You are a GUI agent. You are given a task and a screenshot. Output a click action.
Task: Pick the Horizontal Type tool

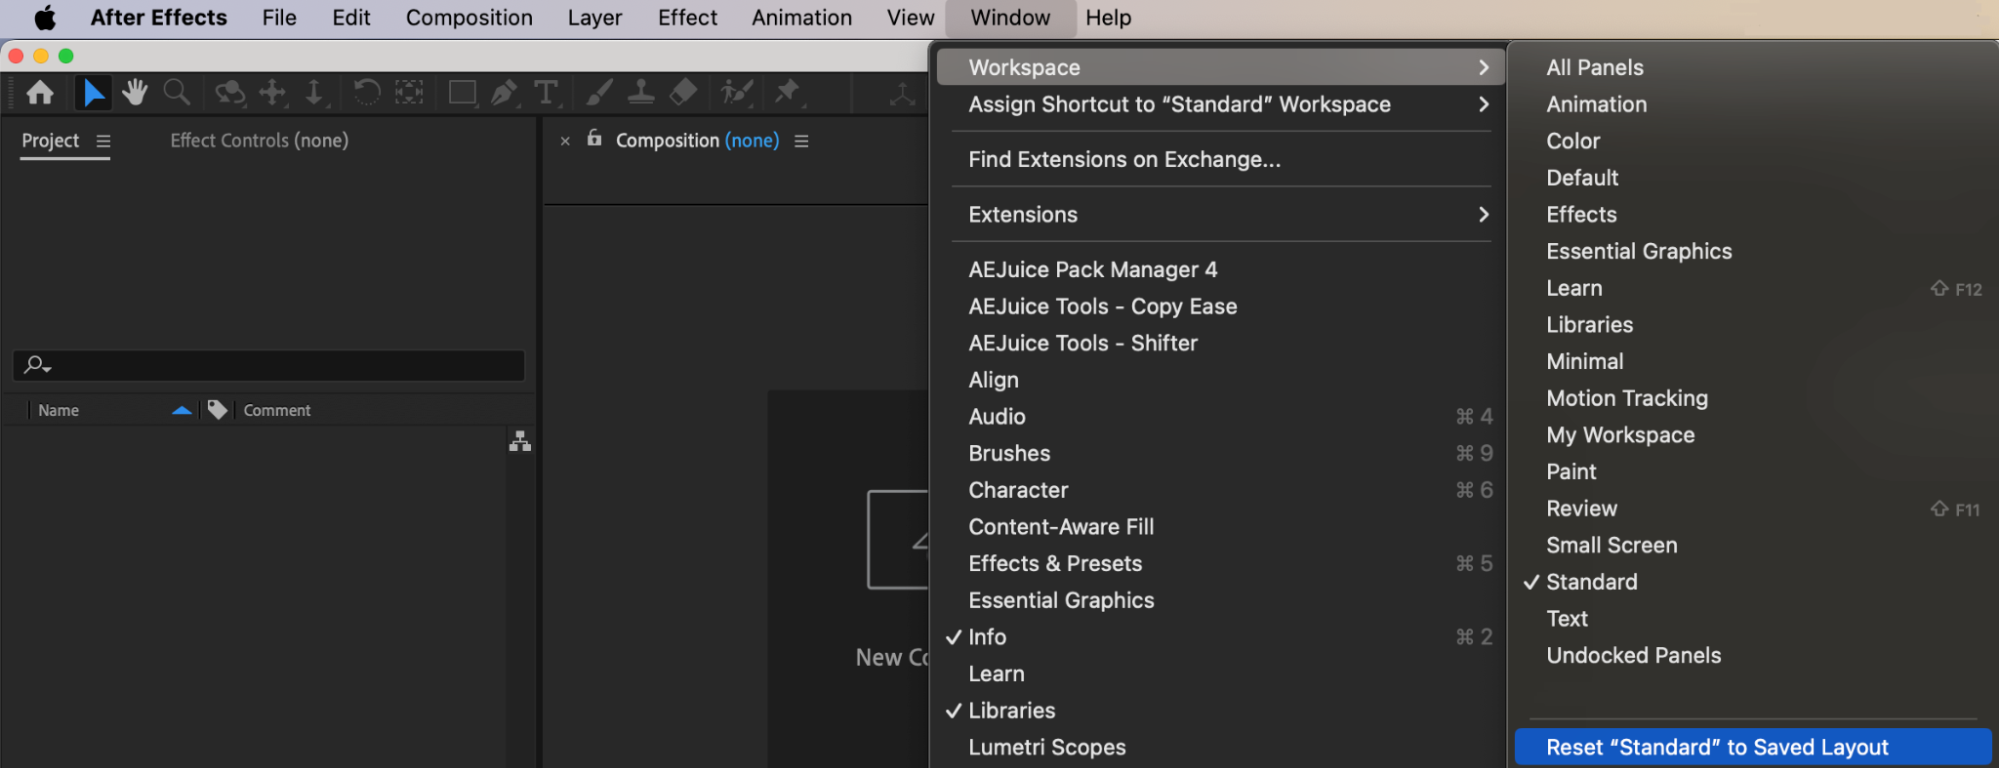pyautogui.click(x=546, y=93)
